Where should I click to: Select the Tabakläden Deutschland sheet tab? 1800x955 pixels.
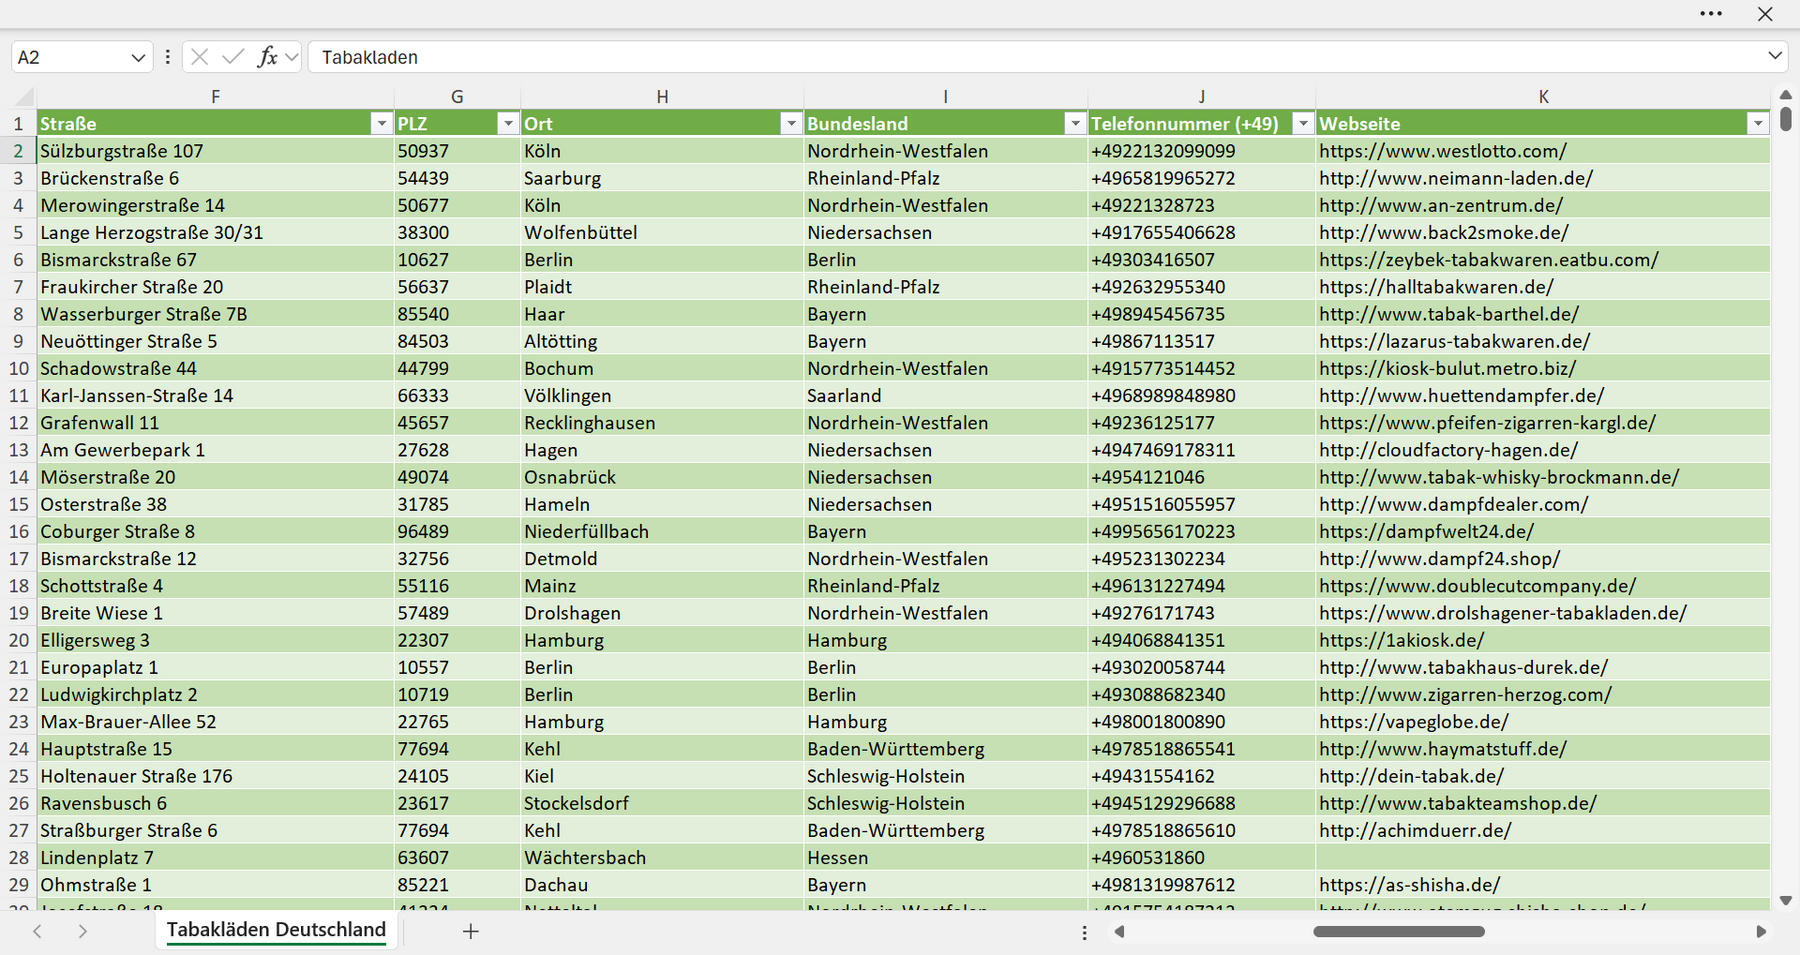[x=276, y=930]
